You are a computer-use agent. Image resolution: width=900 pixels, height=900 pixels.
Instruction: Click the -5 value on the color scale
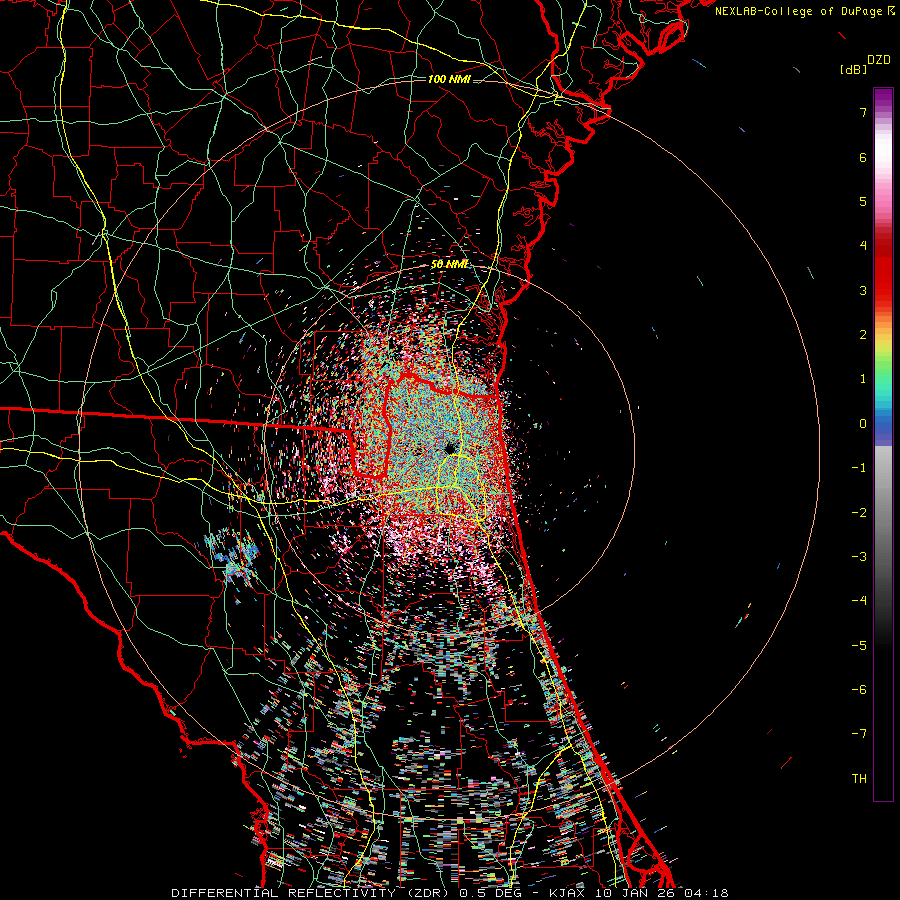pos(859,646)
